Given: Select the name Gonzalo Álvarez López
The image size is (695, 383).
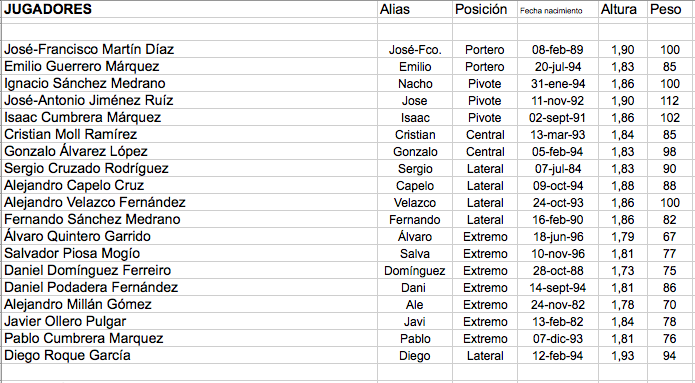Looking at the screenshot, I should (x=76, y=151).
